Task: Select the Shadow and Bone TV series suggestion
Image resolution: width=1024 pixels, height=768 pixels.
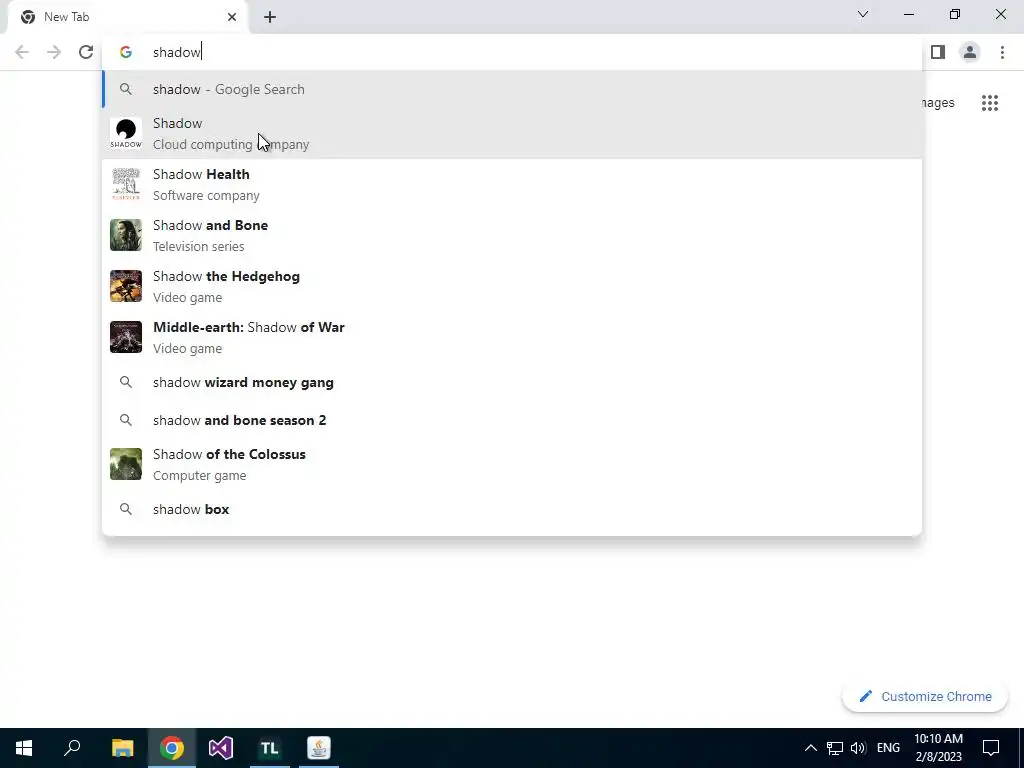Action: (x=512, y=235)
